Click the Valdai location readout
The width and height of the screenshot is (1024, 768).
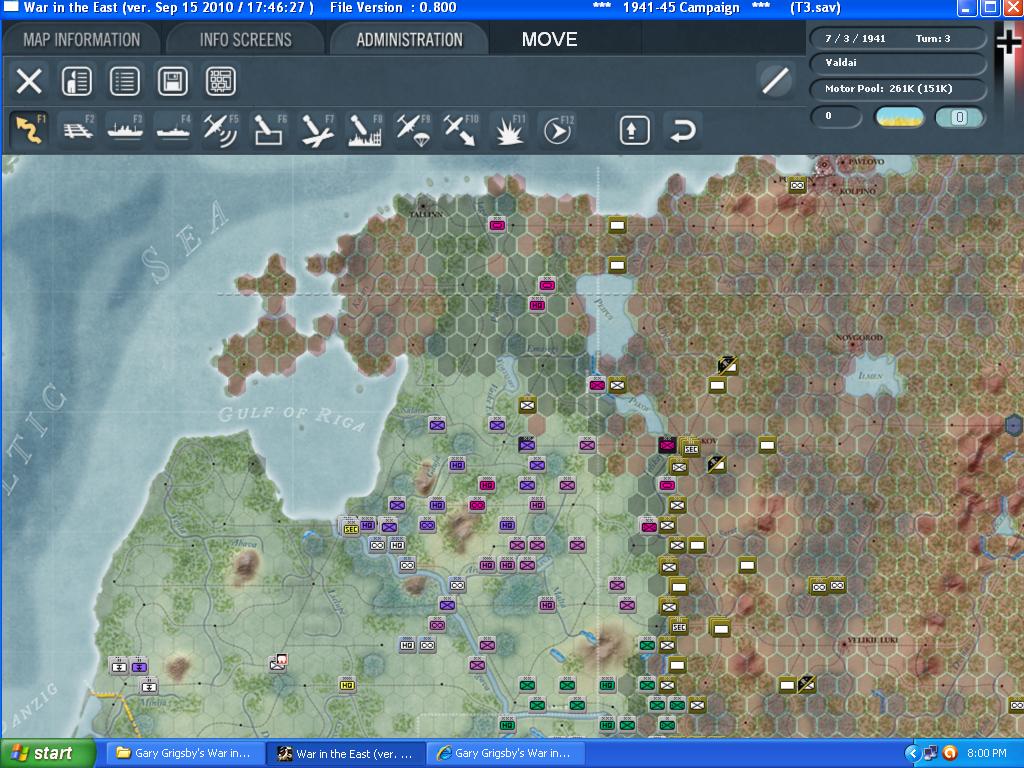click(897, 63)
